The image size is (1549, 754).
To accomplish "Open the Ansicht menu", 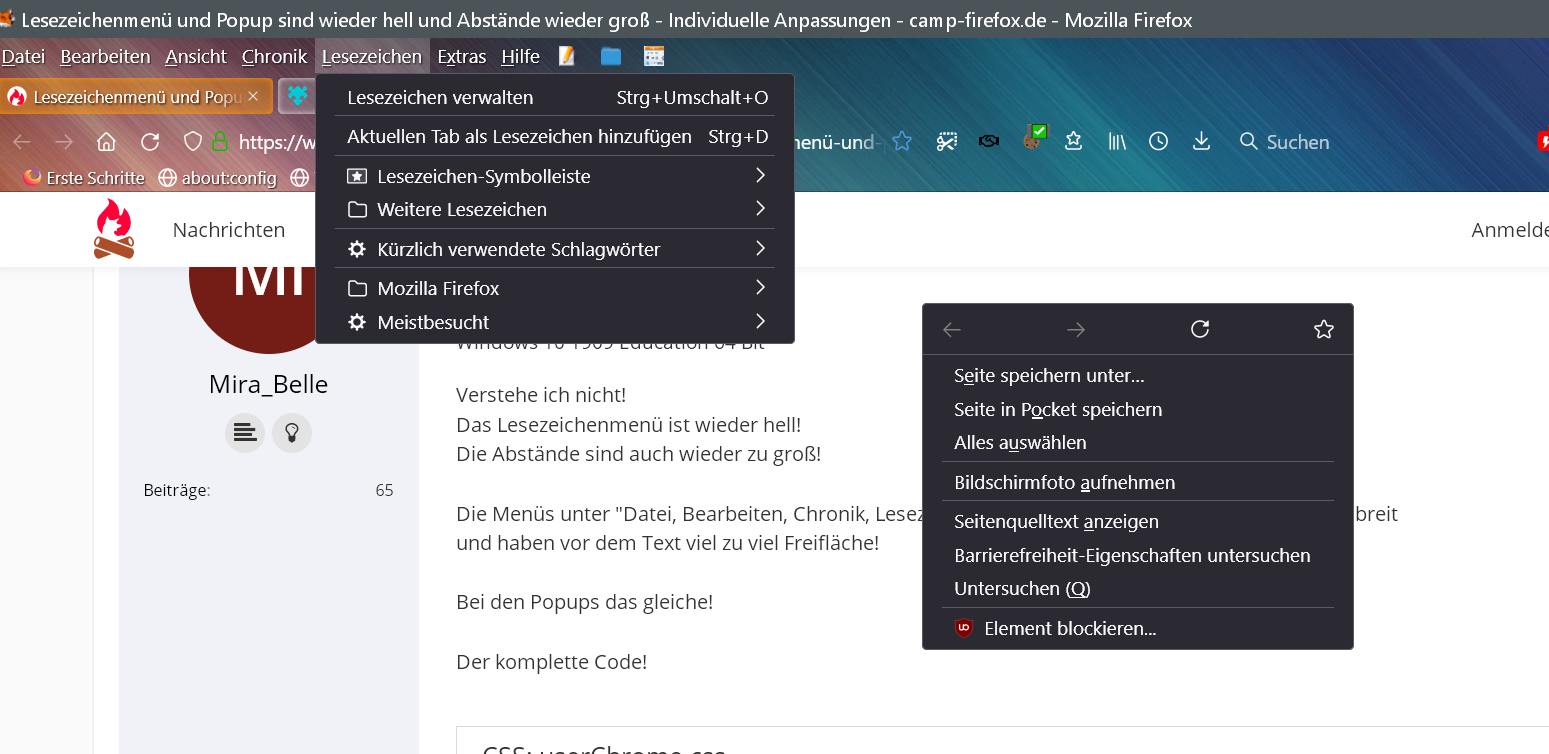I will point(196,57).
